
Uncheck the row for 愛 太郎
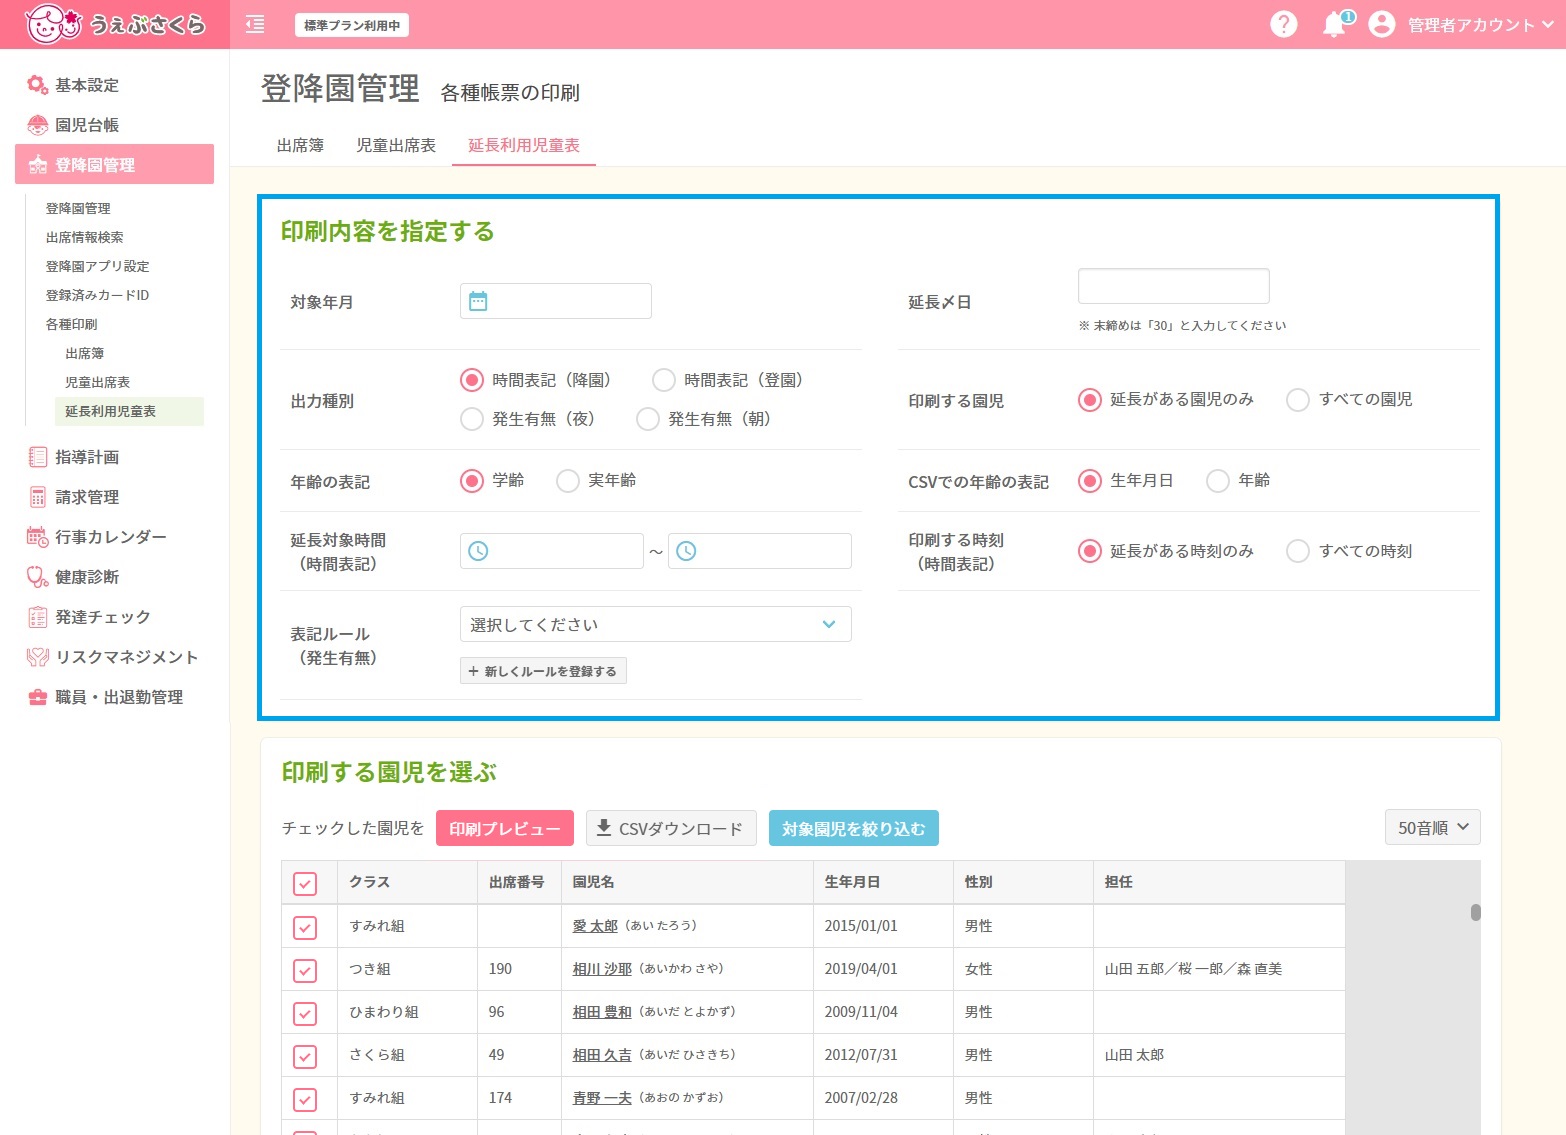click(305, 927)
